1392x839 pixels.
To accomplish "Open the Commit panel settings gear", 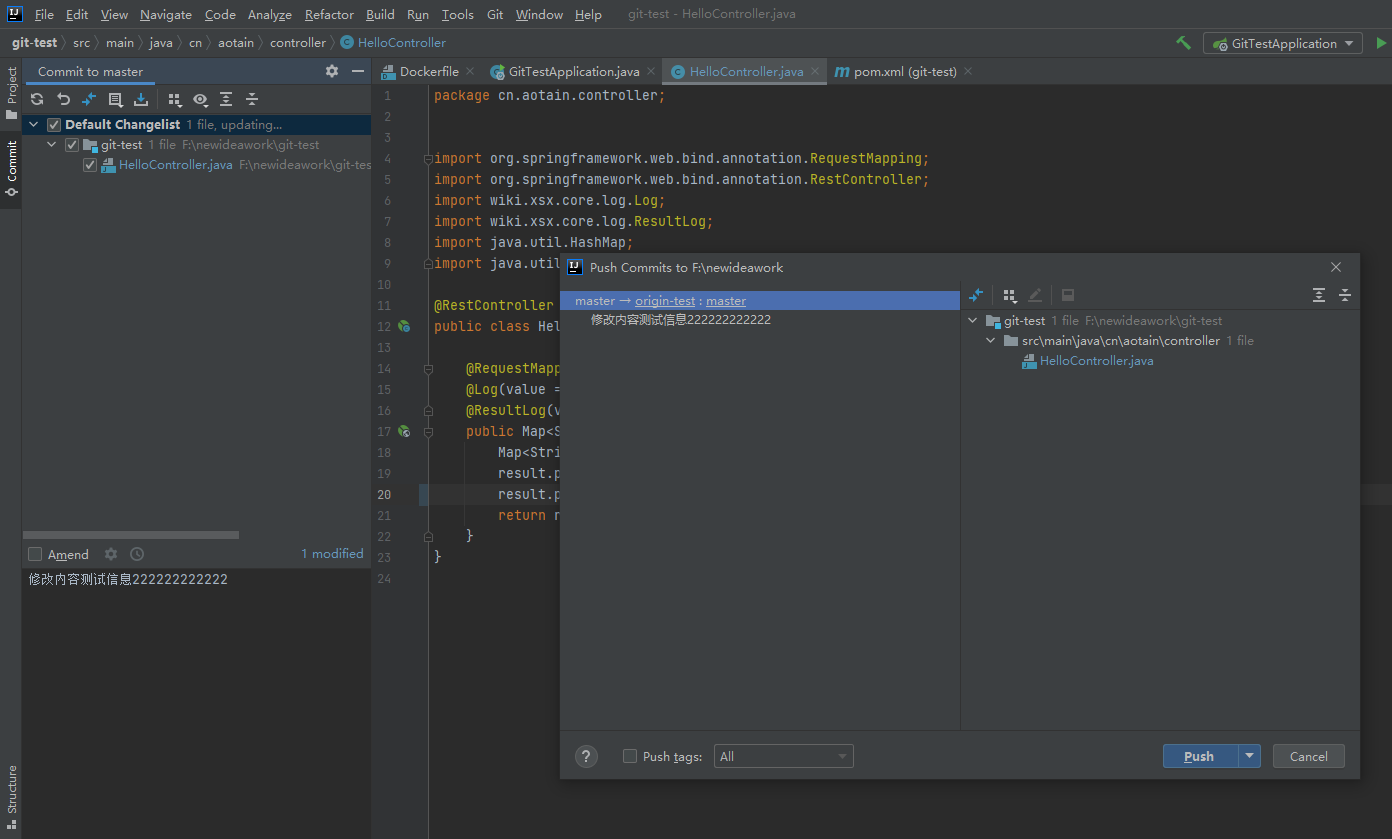I will coord(332,71).
